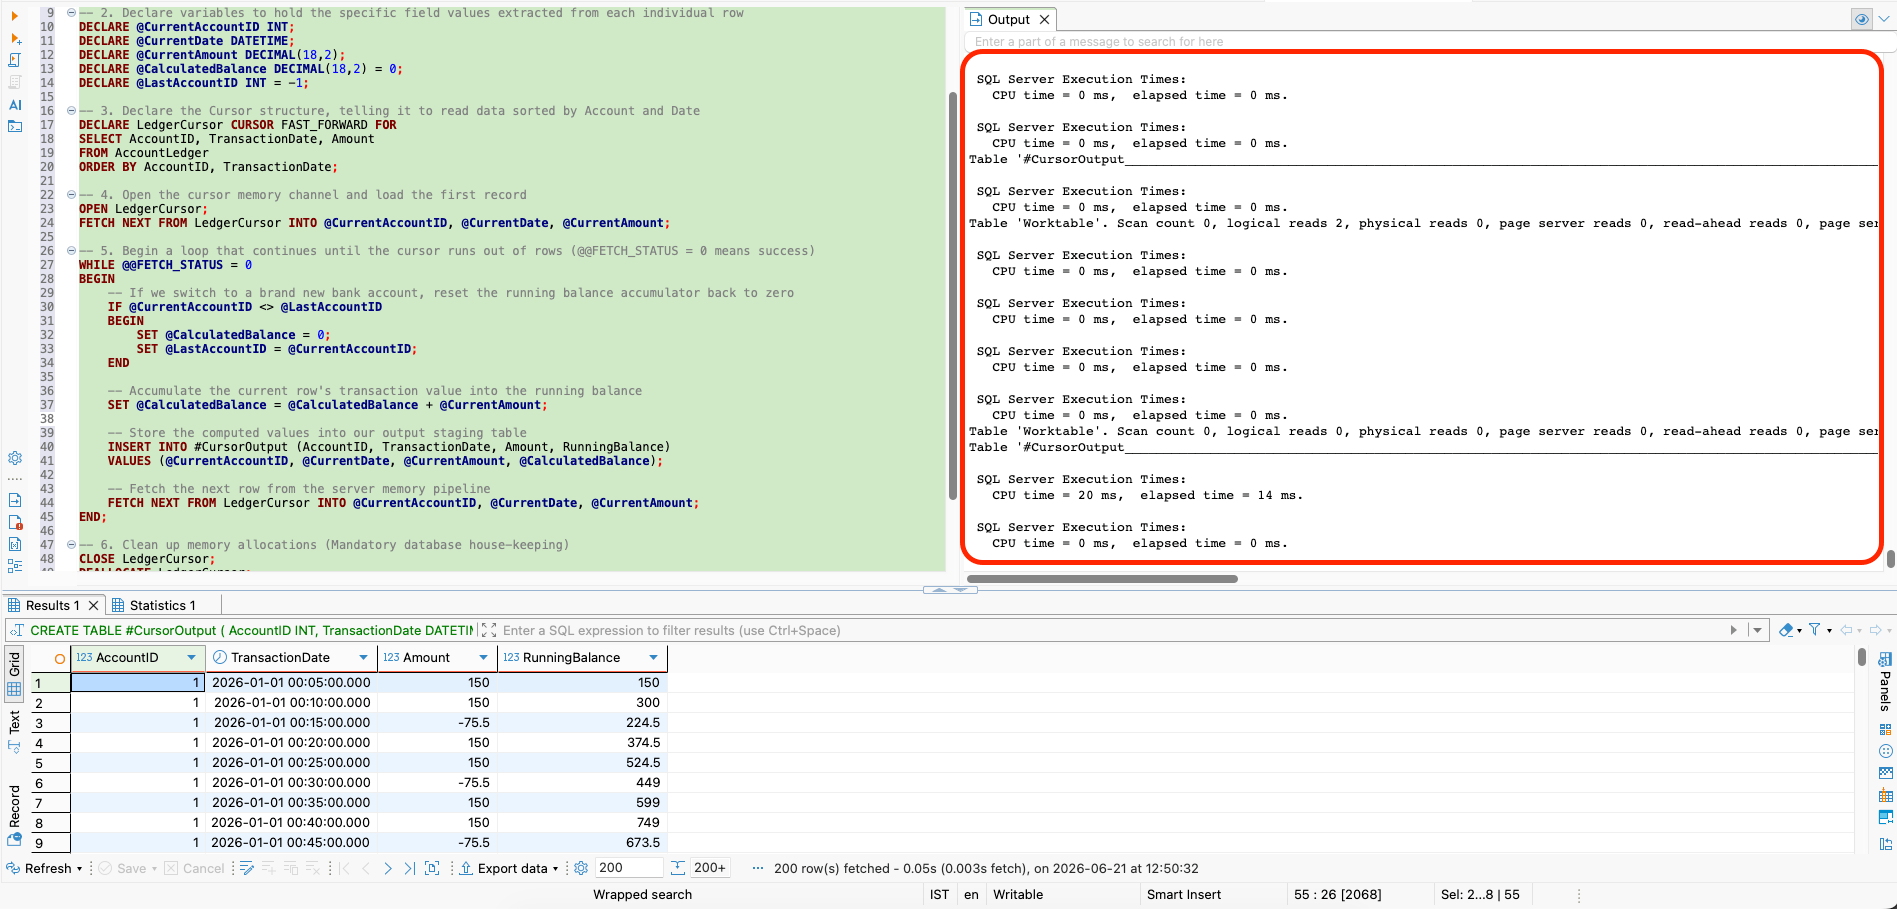Viewport: 1897px width, 909px height.
Task: Open editor settings gear in left sidebar
Action: 15,458
